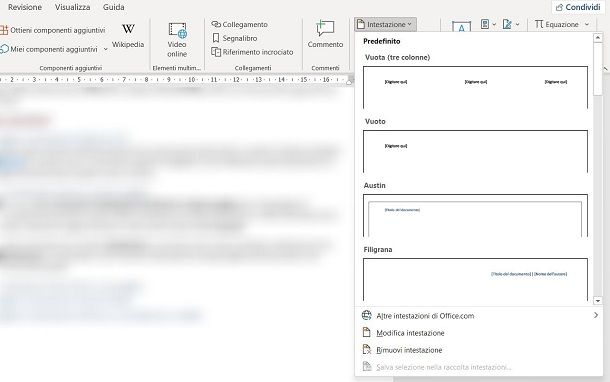Click the Equazione button
This screenshot has height=382, width=610.
pos(557,24)
